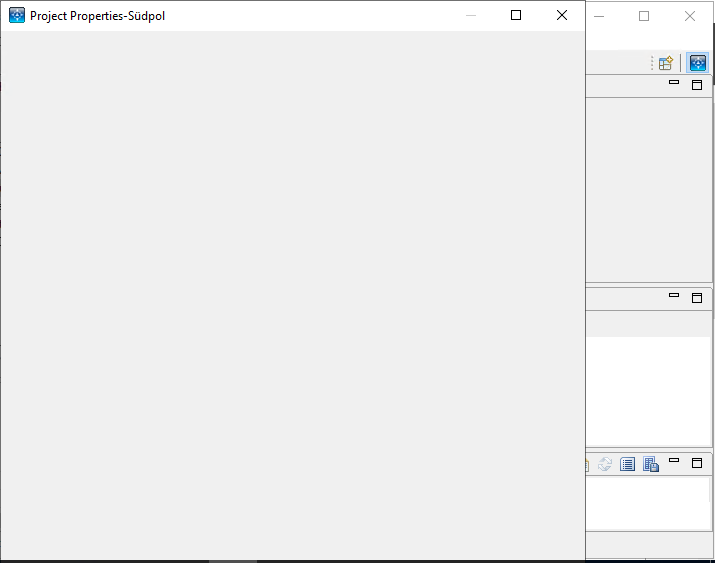Click the disabled refresh arrows icon
The width and height of the screenshot is (715, 563).
(605, 464)
